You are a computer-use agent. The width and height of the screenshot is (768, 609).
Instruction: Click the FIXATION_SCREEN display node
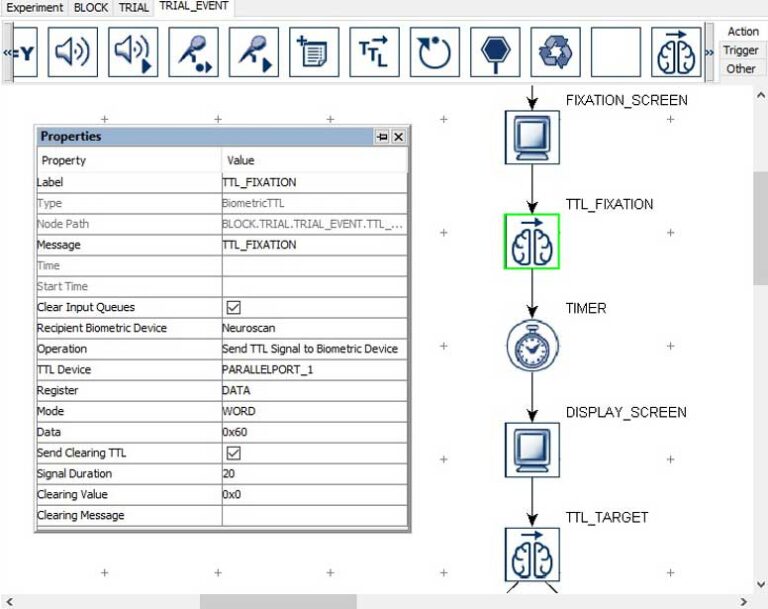pyautogui.click(x=532, y=137)
